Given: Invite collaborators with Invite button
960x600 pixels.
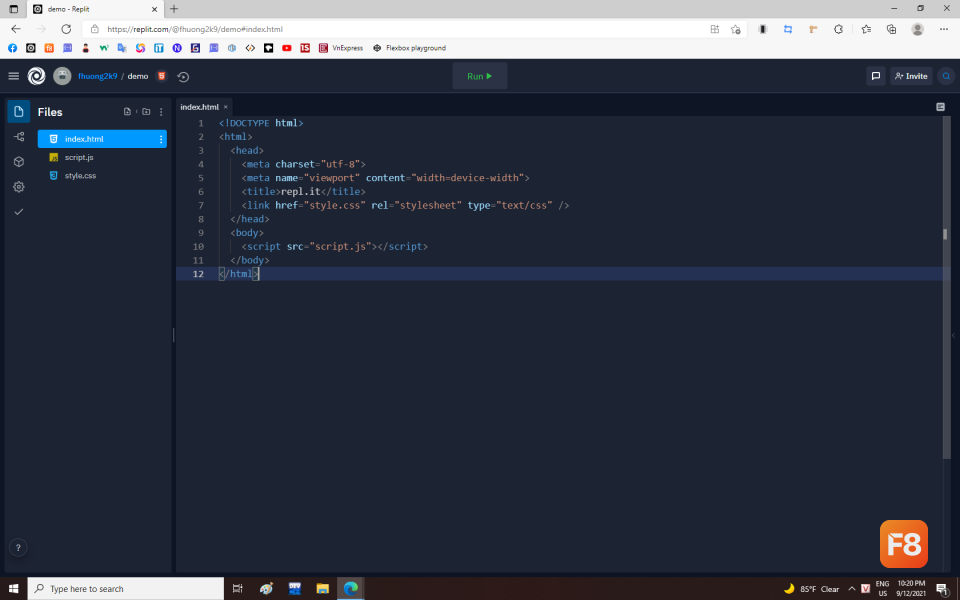Looking at the screenshot, I should point(911,76).
